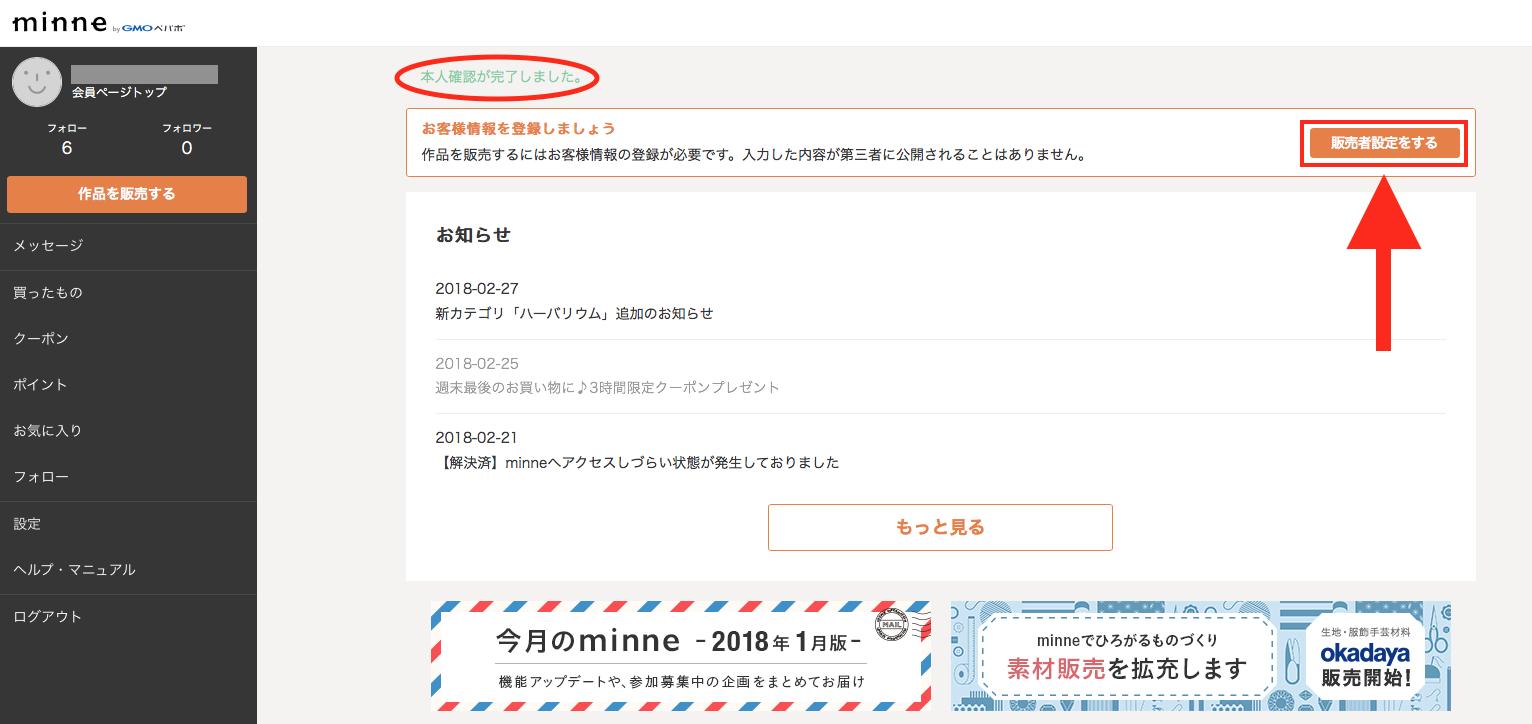The height and width of the screenshot is (724, 1532).
Task: Click the smiley profile avatar icon
Action: tap(37, 82)
